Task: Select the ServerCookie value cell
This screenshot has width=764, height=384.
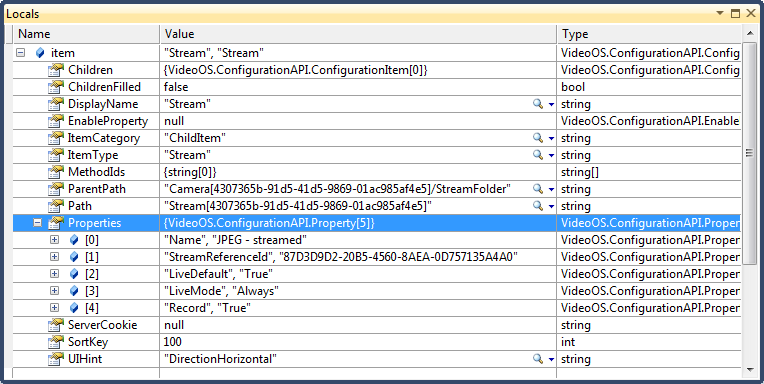Action: point(358,325)
